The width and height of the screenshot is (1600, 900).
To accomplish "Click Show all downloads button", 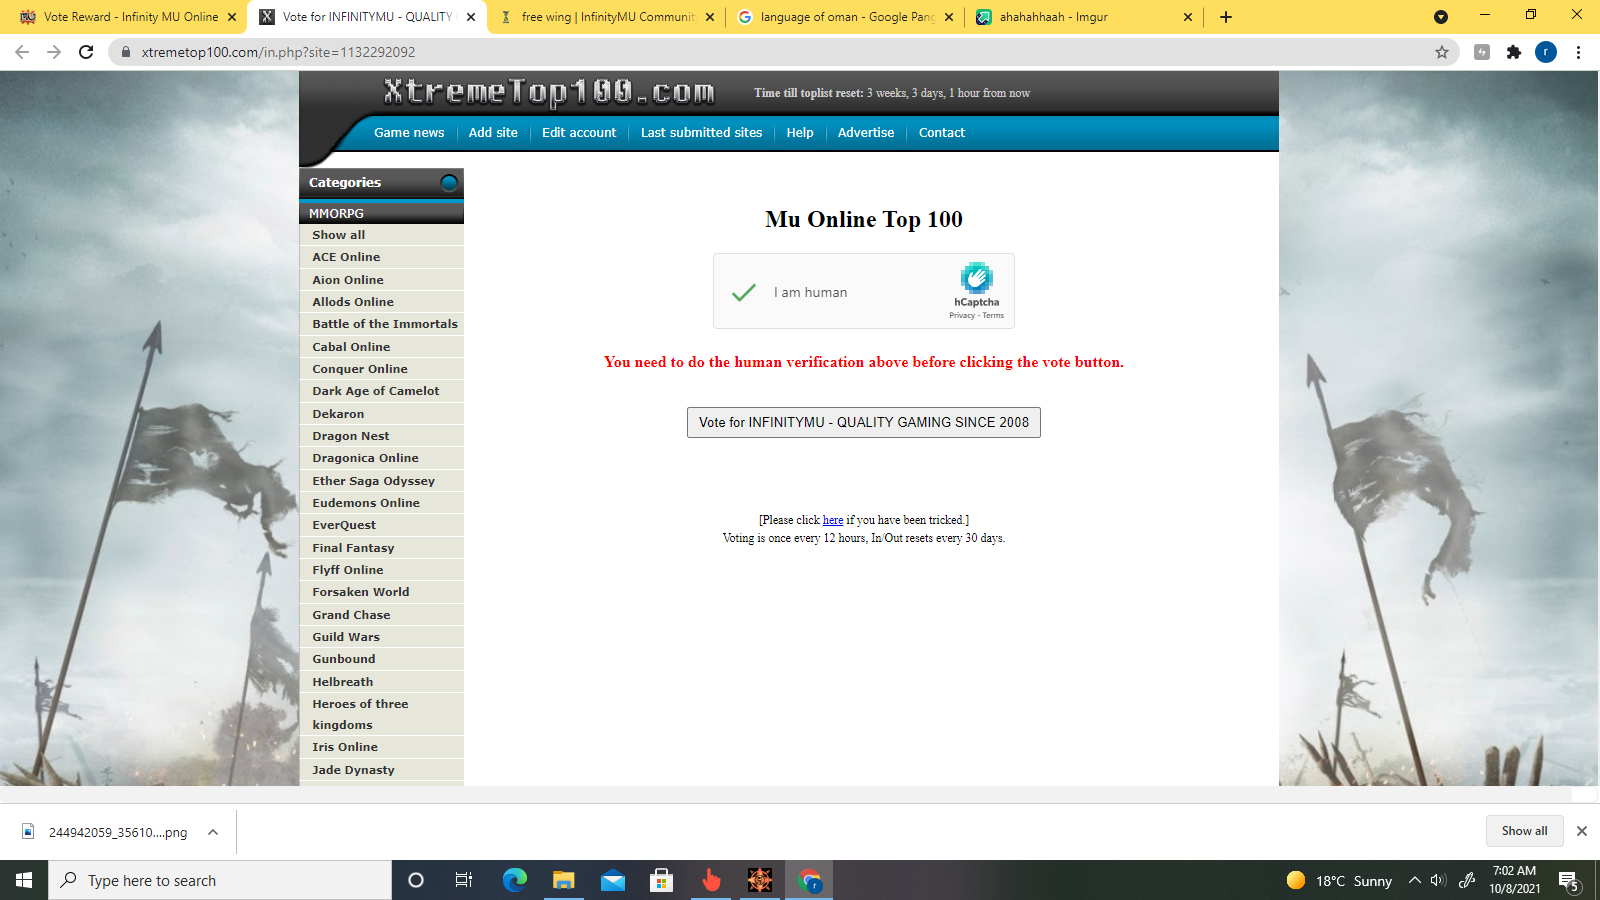I will pyautogui.click(x=1524, y=831).
